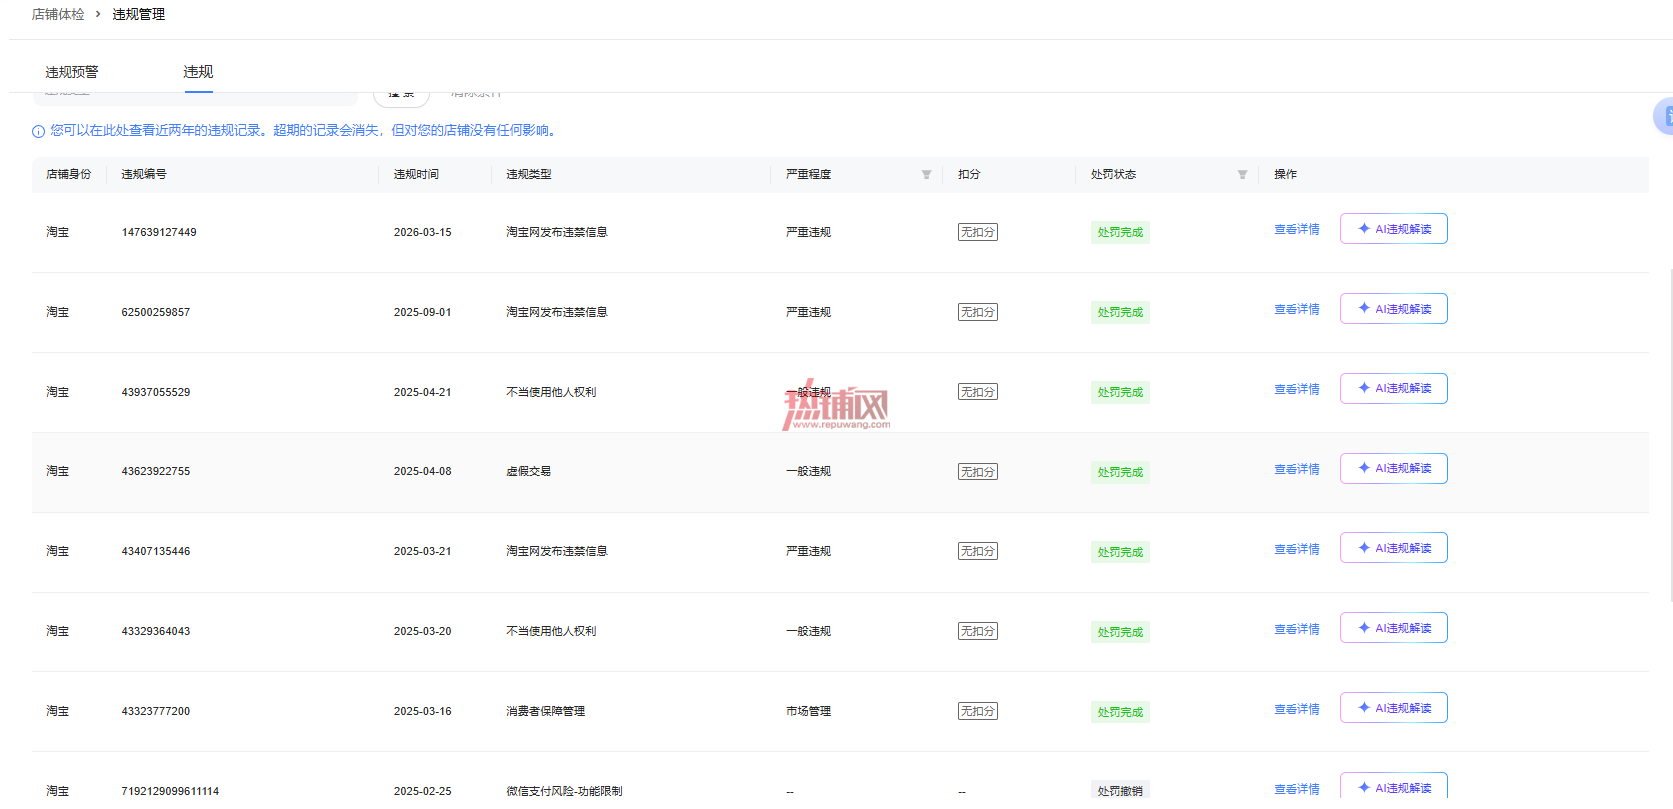Open AI违规解读 for violation 147639127449
The height and width of the screenshot is (809, 1673).
1393,229
